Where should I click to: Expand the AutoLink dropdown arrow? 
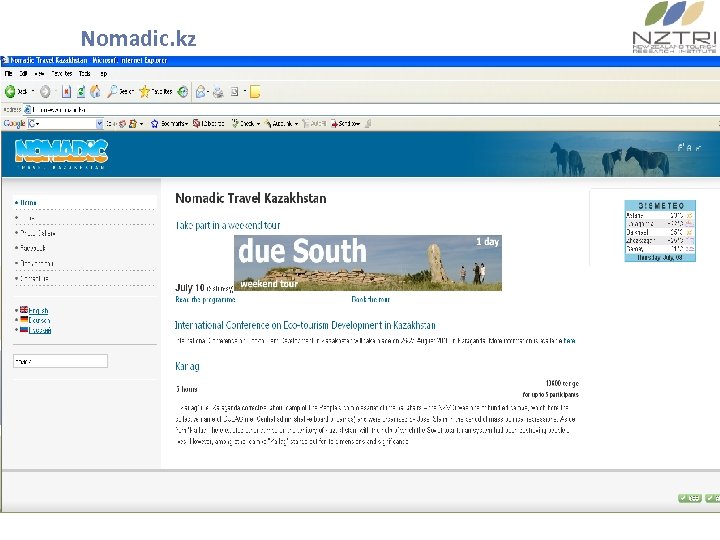click(296, 124)
